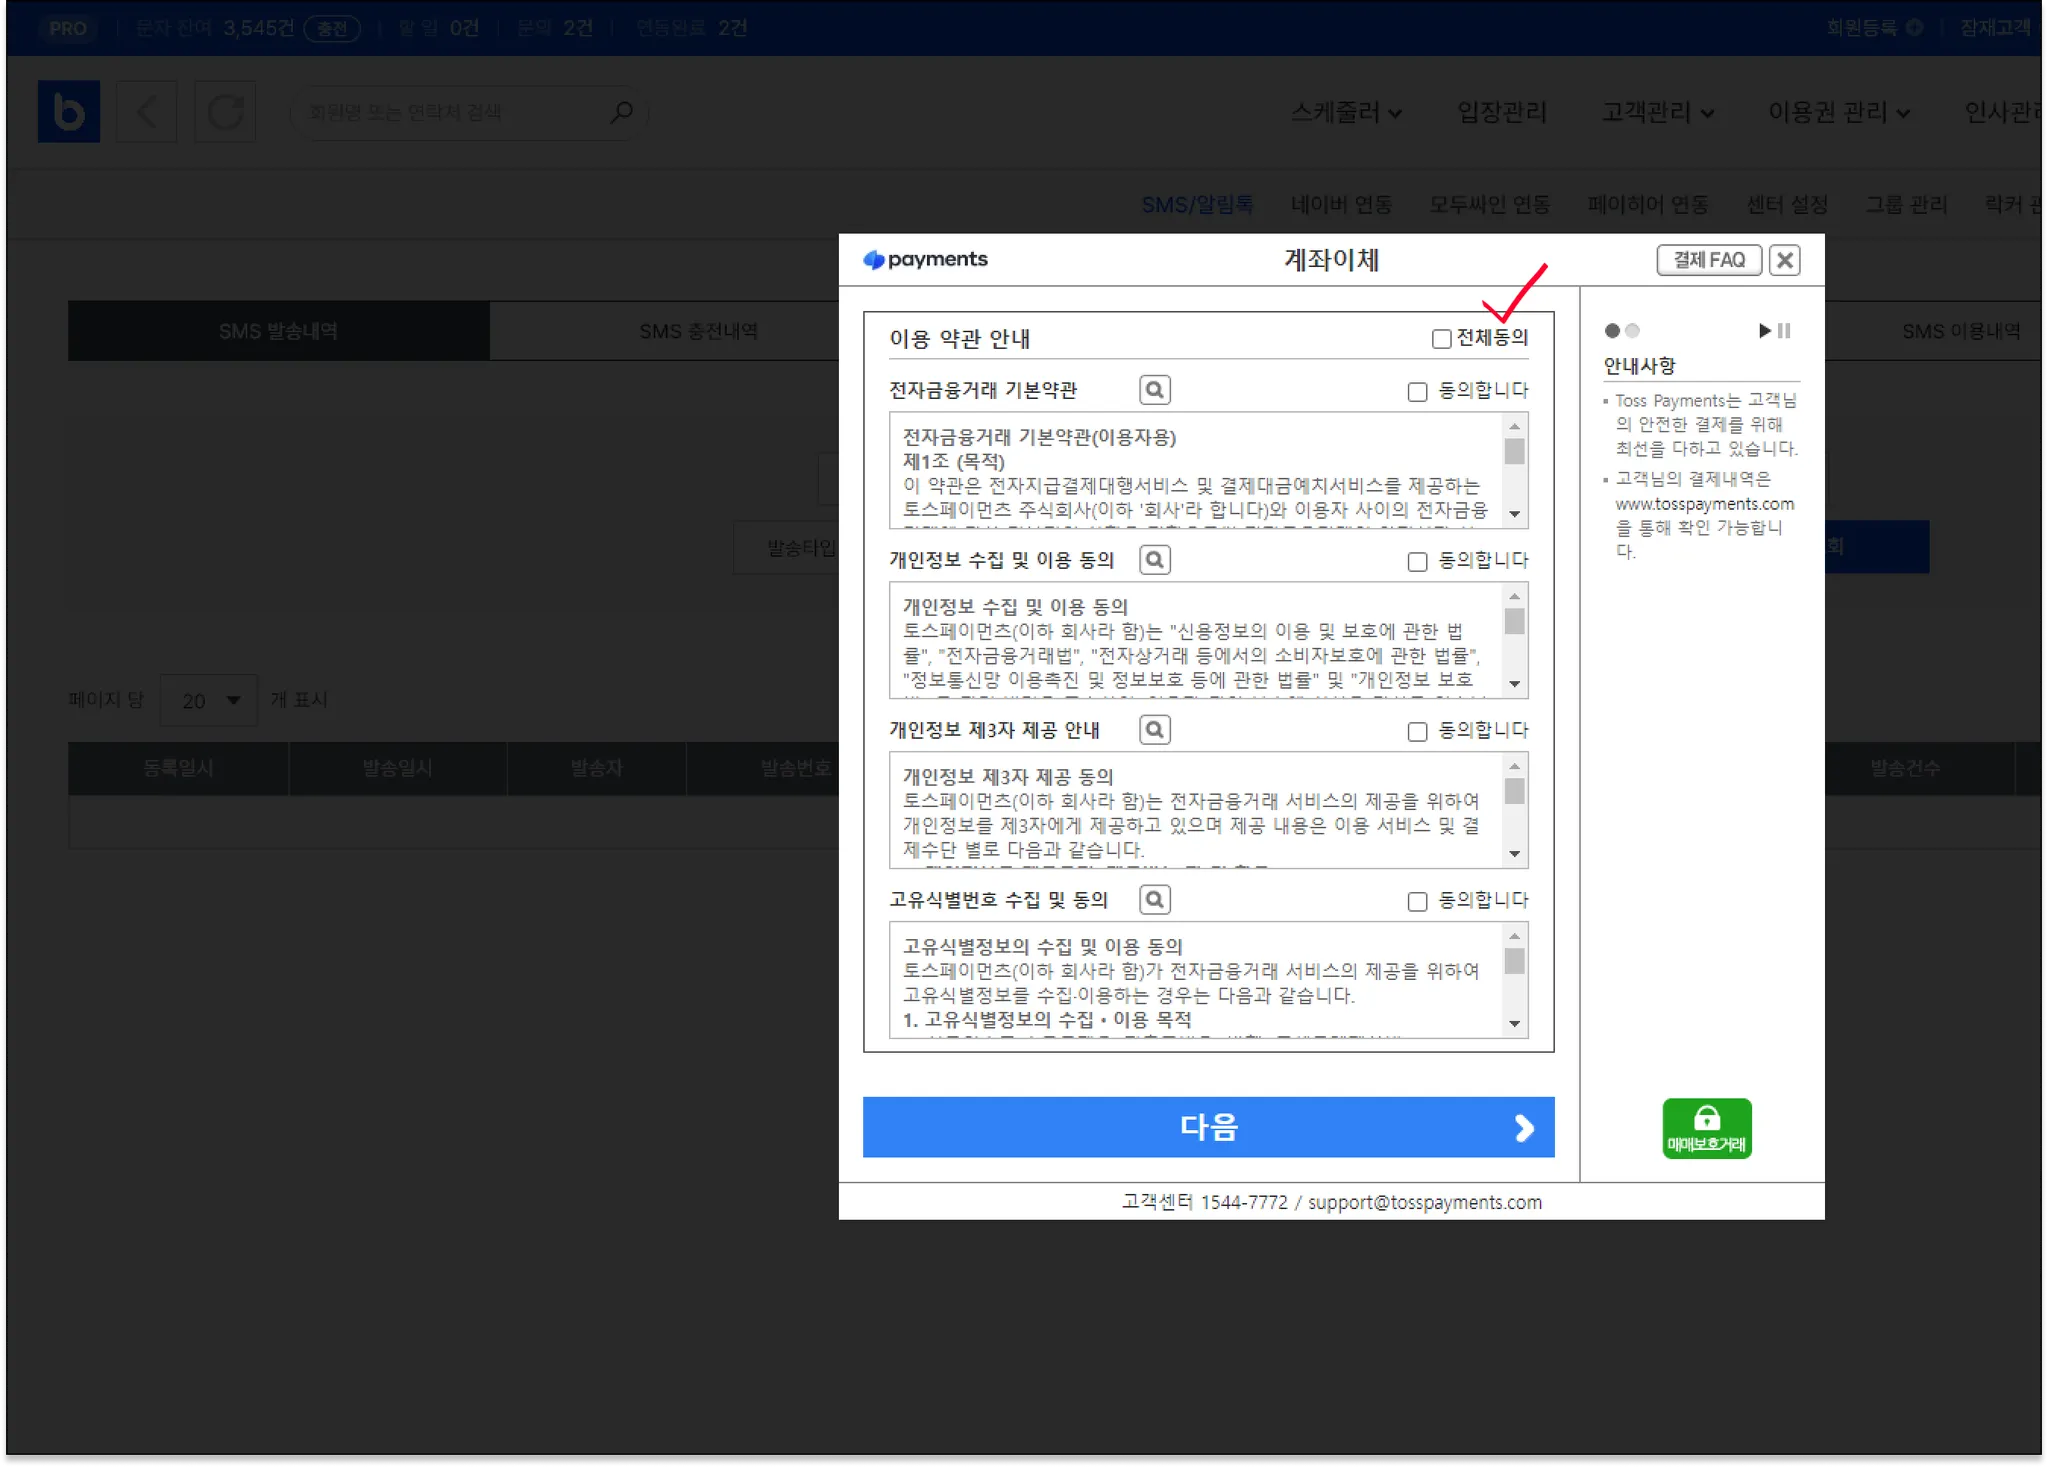Open the 고객관리 dropdown menu
Screen dimensions: 2048x1467
tap(1657, 113)
